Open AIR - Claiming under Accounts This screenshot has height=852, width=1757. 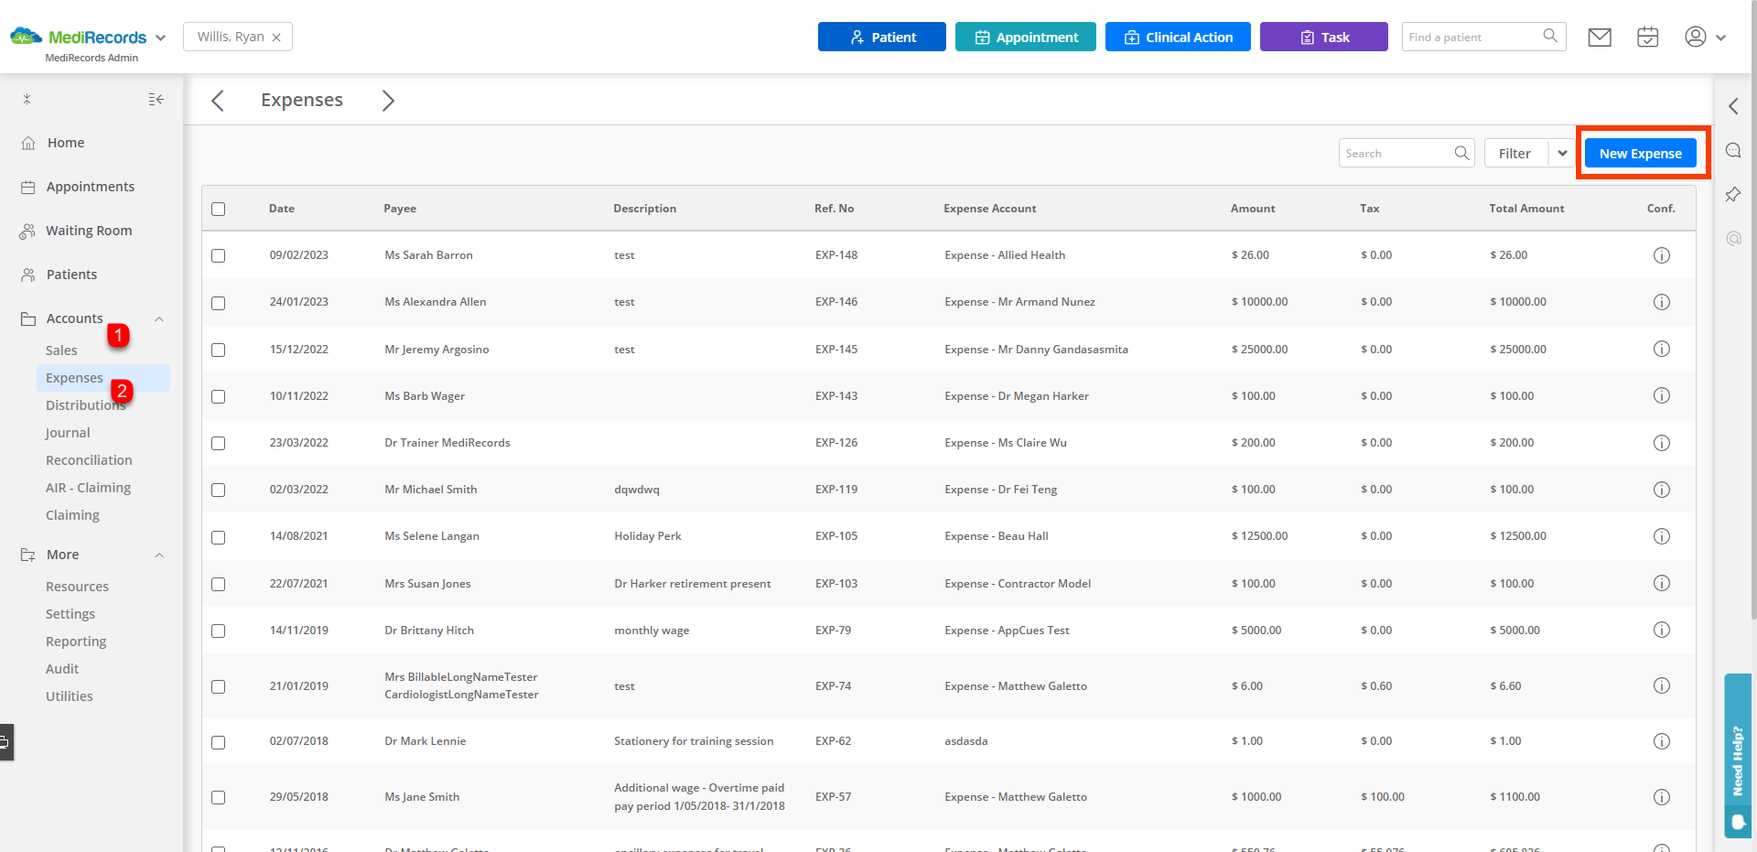tap(88, 488)
